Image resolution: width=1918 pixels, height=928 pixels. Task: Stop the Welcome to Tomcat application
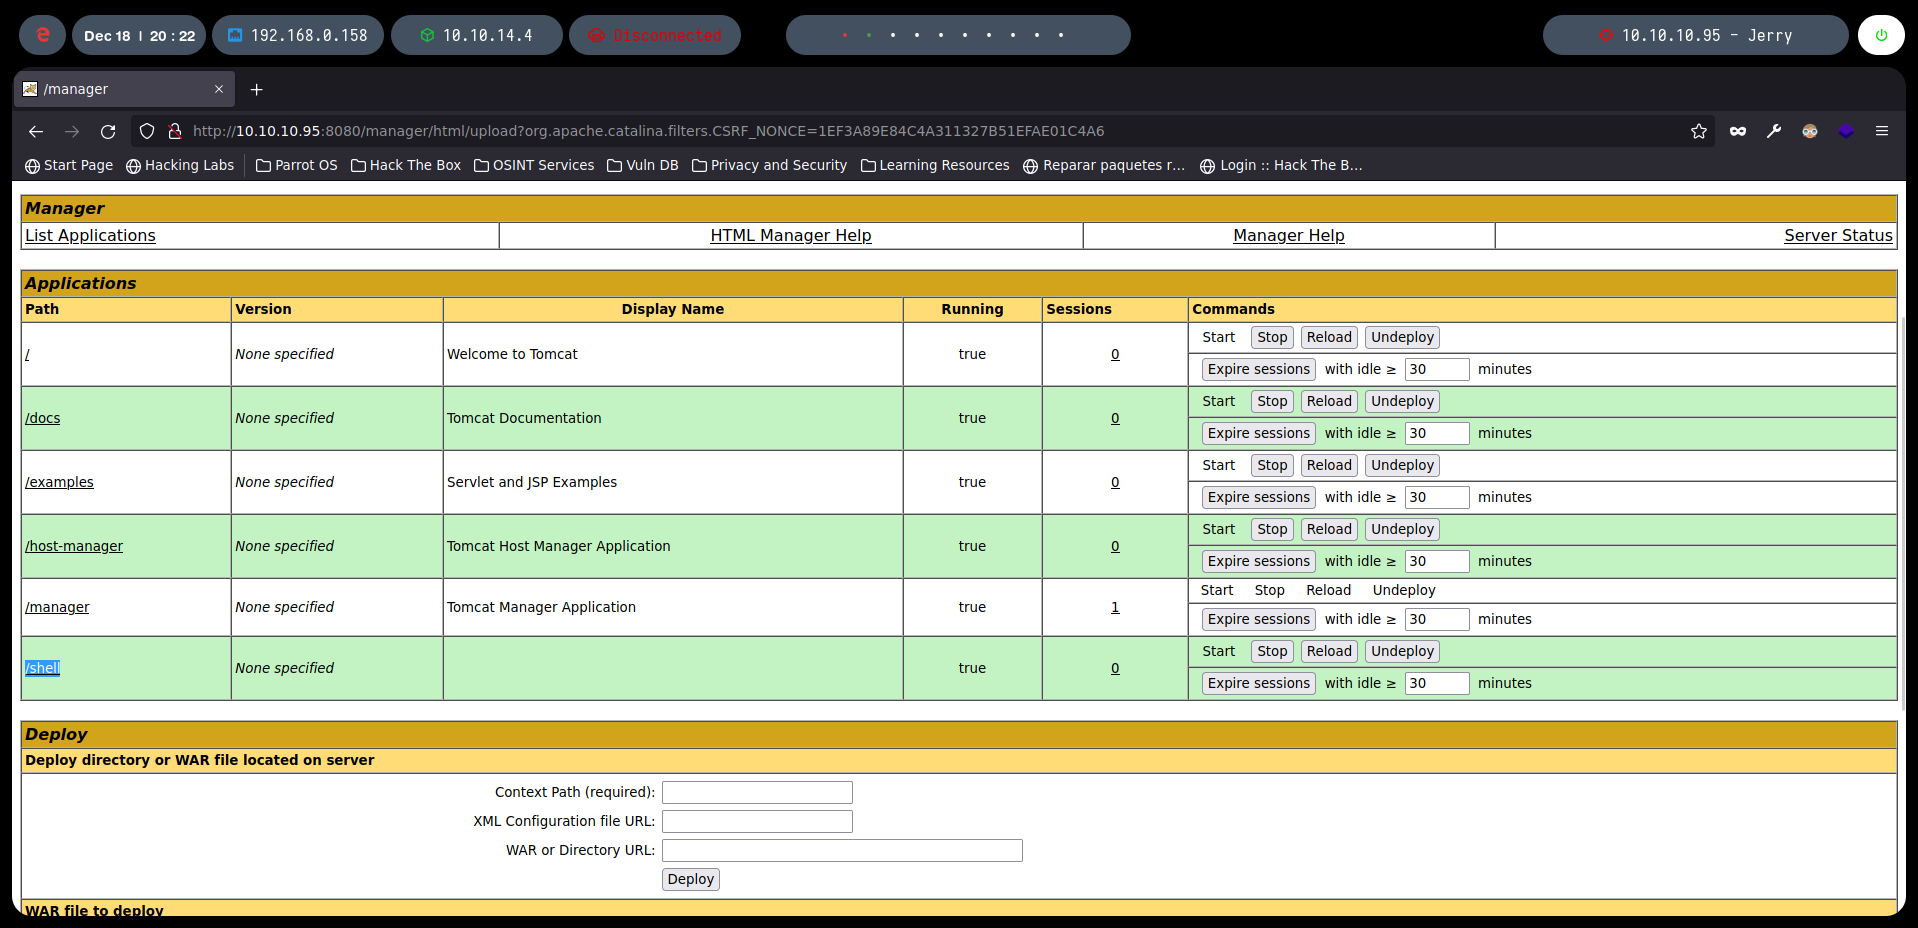[1272, 337]
